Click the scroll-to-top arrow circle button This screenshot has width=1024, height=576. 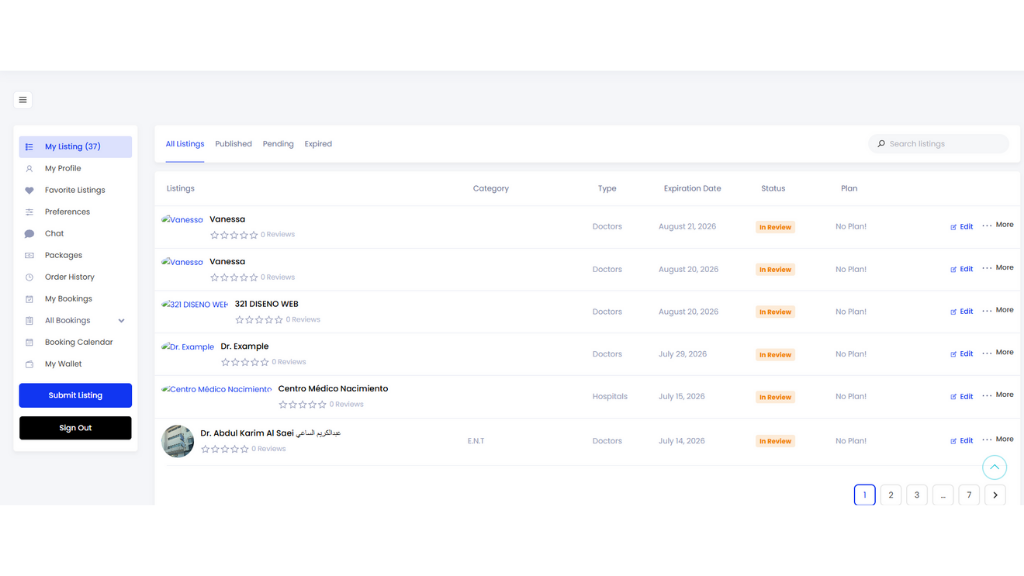(994, 467)
